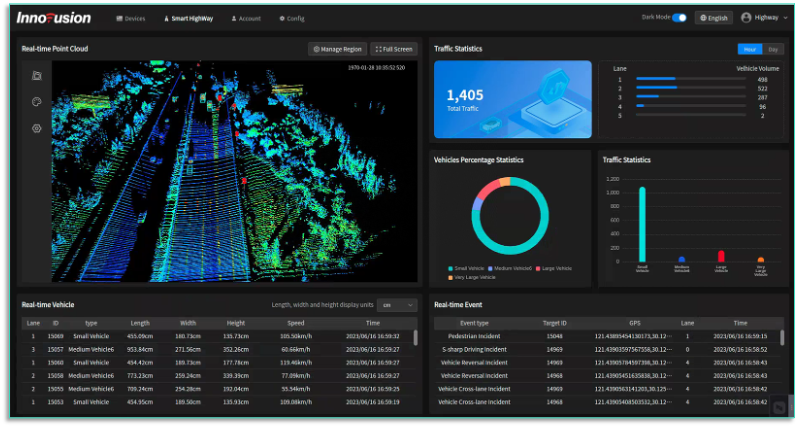Screen dimensions: 798x428
Task: Select vehicle row ID 15057
Action: (x=218, y=350)
